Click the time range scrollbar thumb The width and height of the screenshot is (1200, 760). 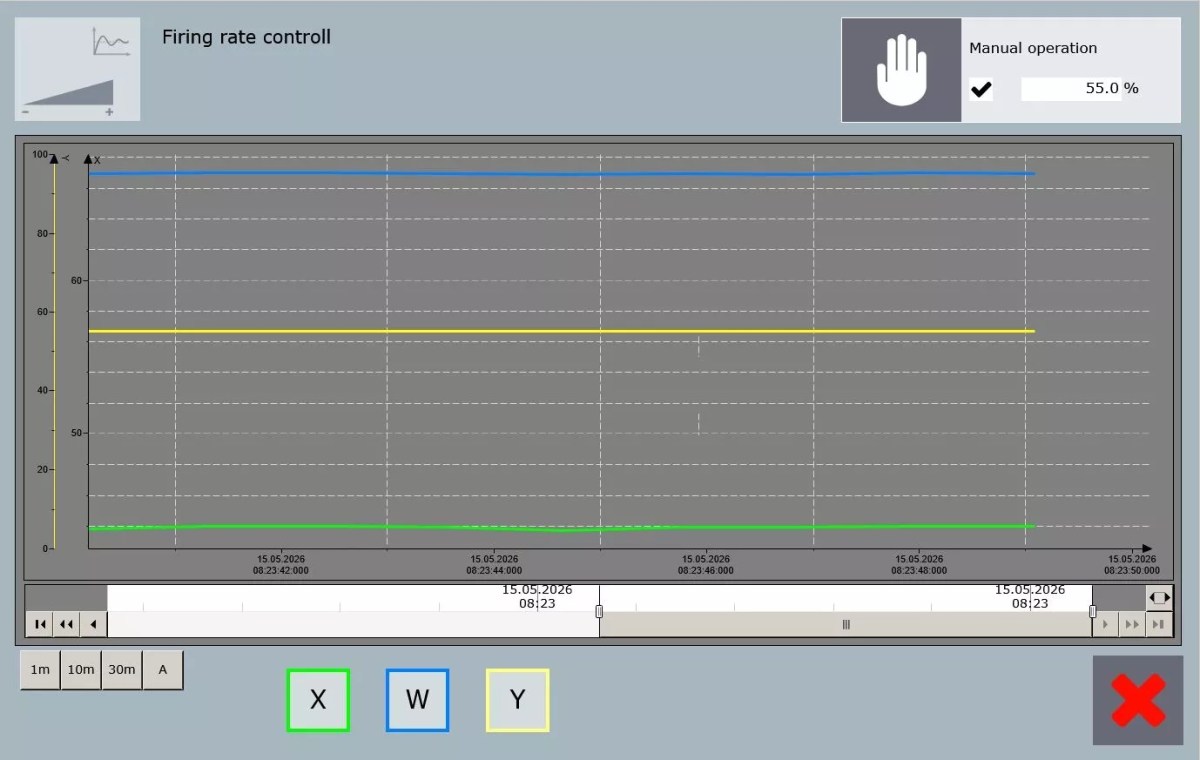[x=845, y=624]
